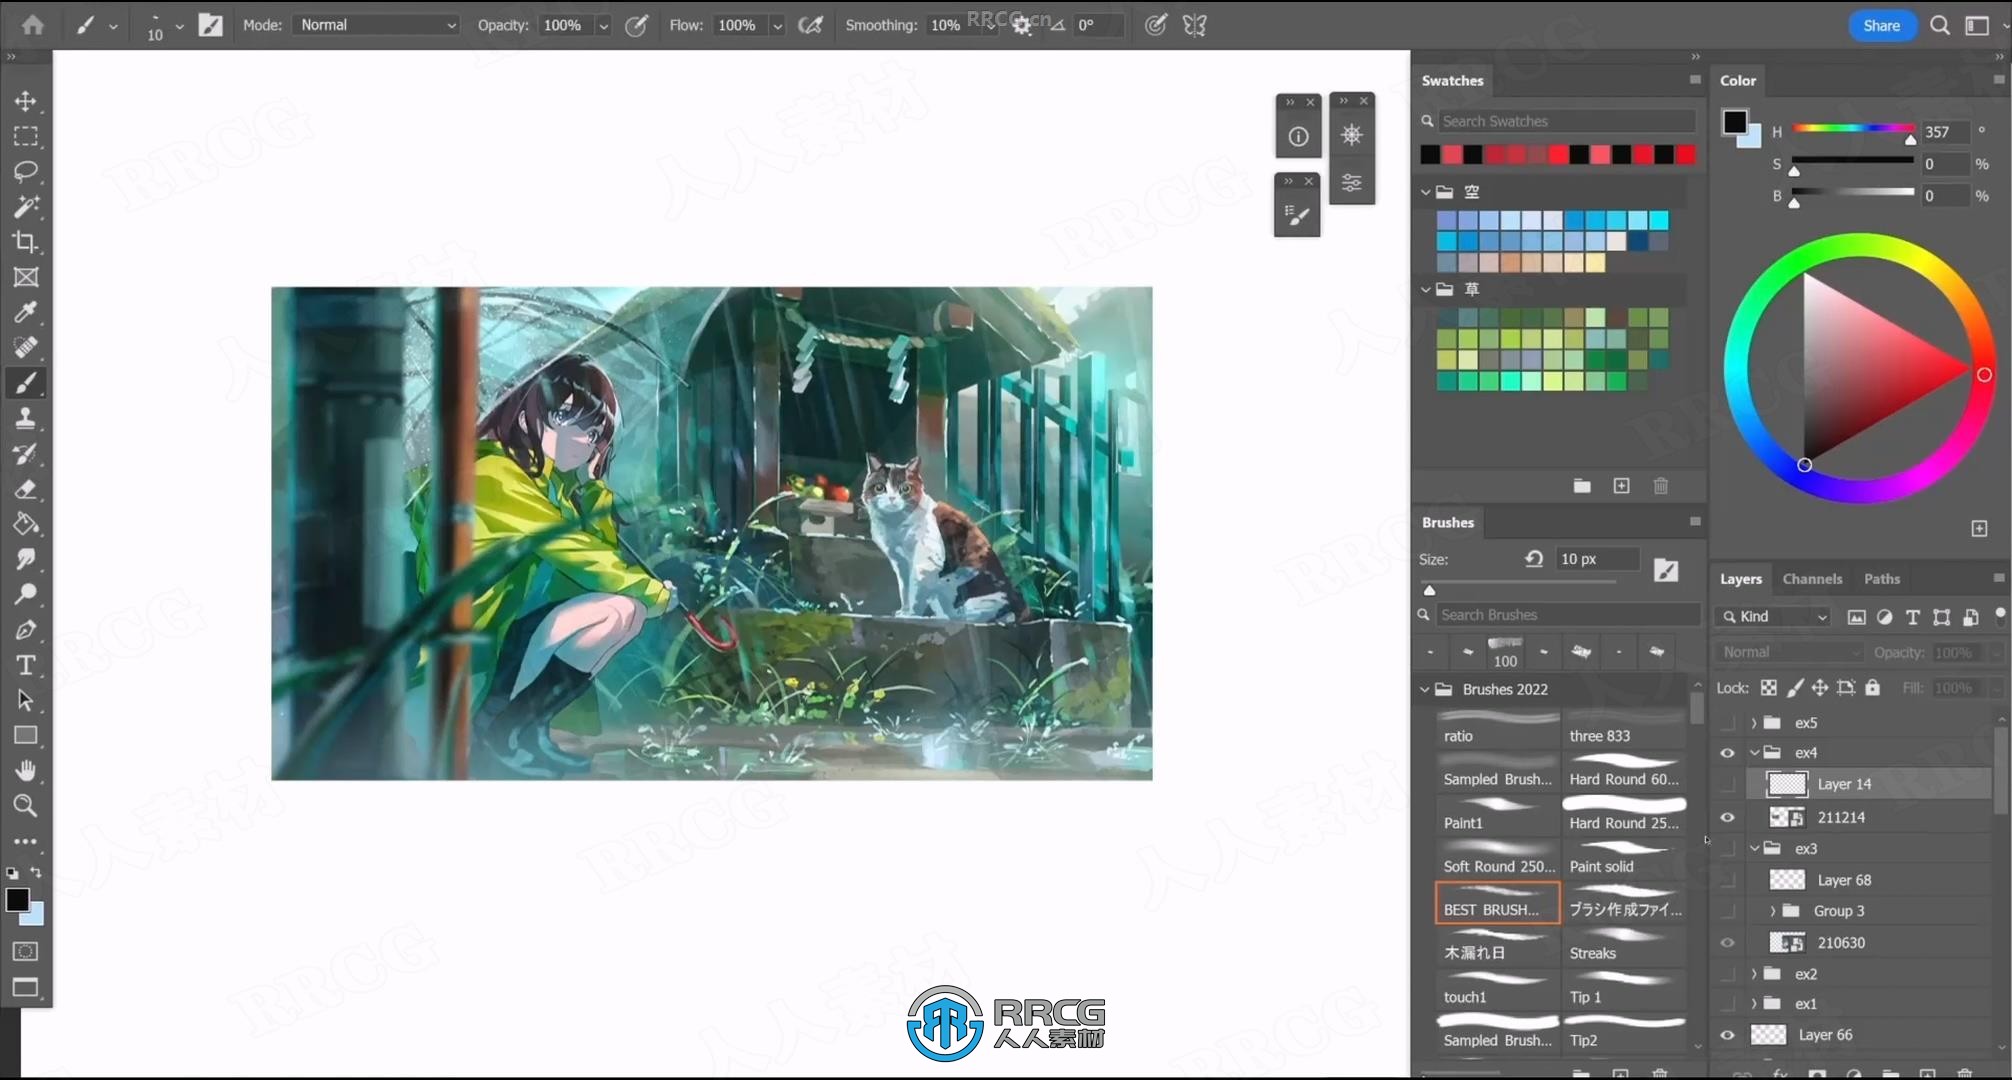
Task: Toggle visibility of the 210630 layer
Action: pyautogui.click(x=1727, y=942)
